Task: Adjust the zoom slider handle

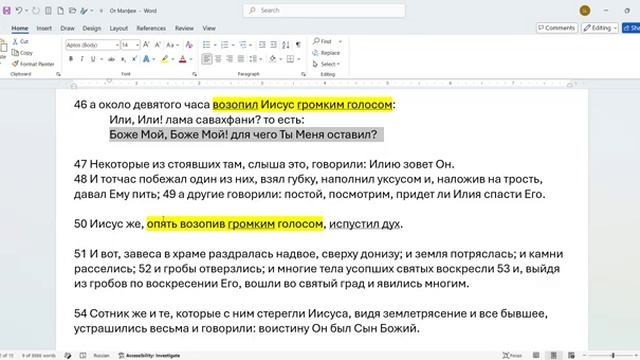Action: tap(613, 356)
